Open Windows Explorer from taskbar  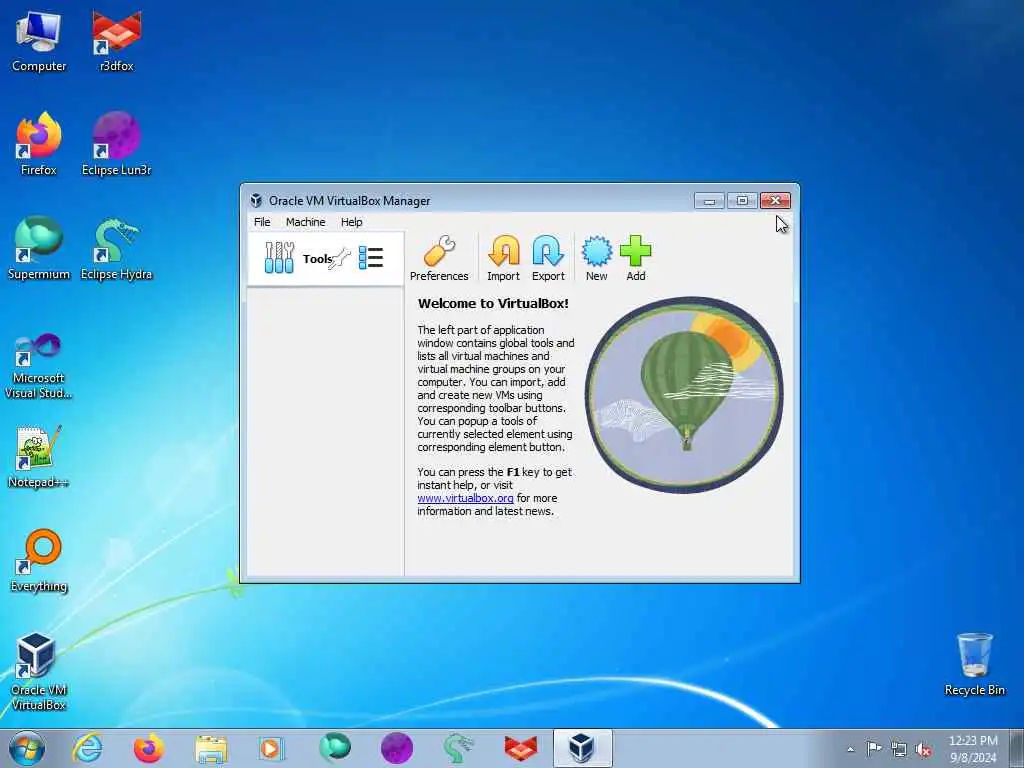(x=211, y=748)
